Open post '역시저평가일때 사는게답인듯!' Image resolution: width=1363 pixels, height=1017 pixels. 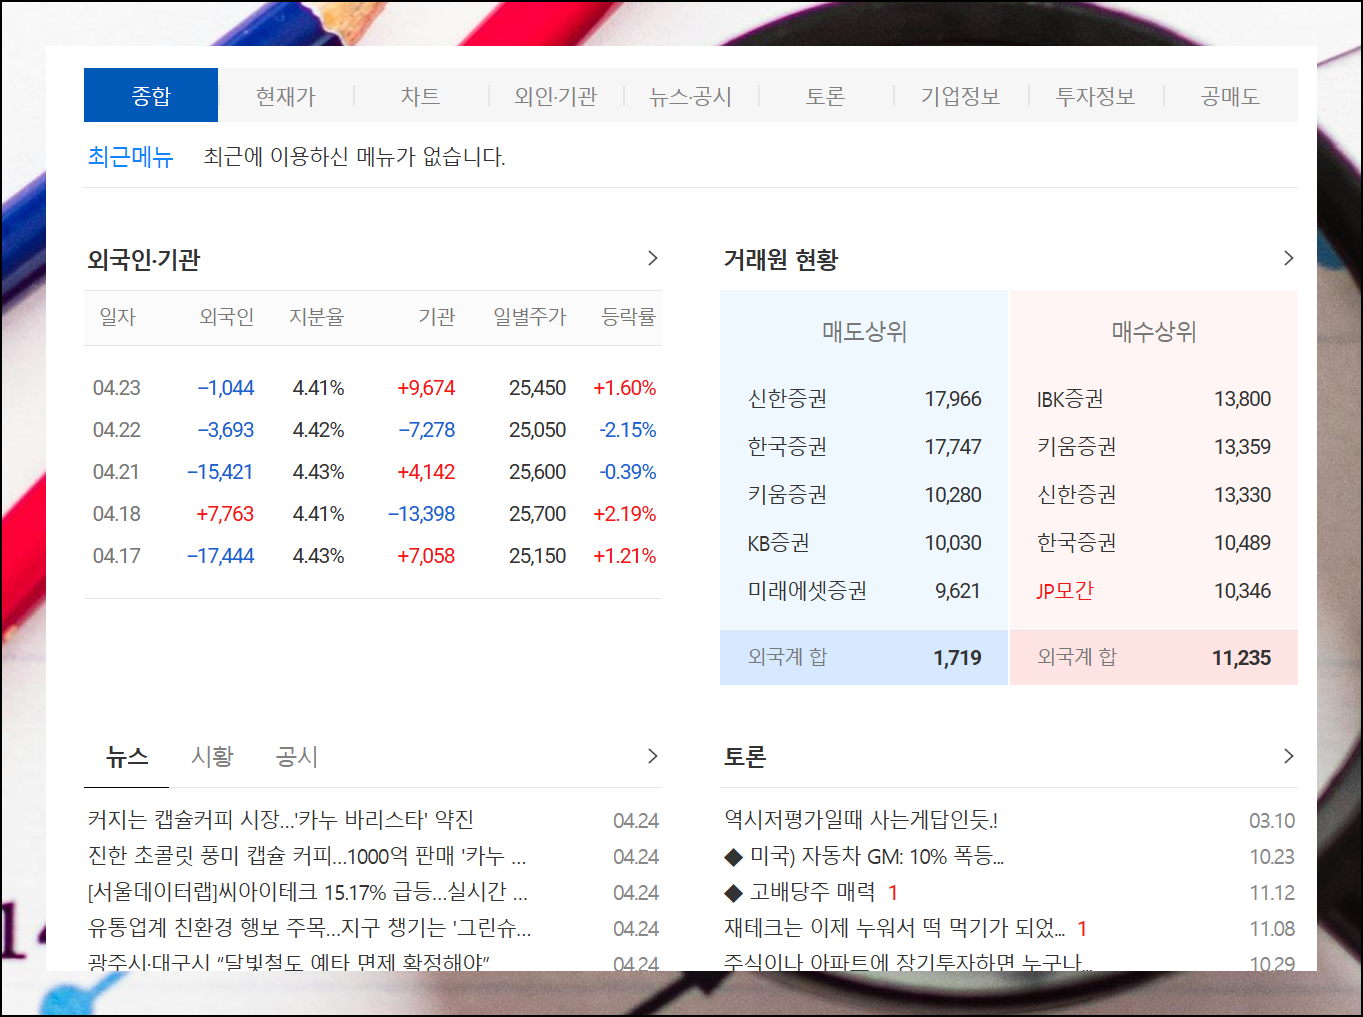pyautogui.click(x=861, y=820)
